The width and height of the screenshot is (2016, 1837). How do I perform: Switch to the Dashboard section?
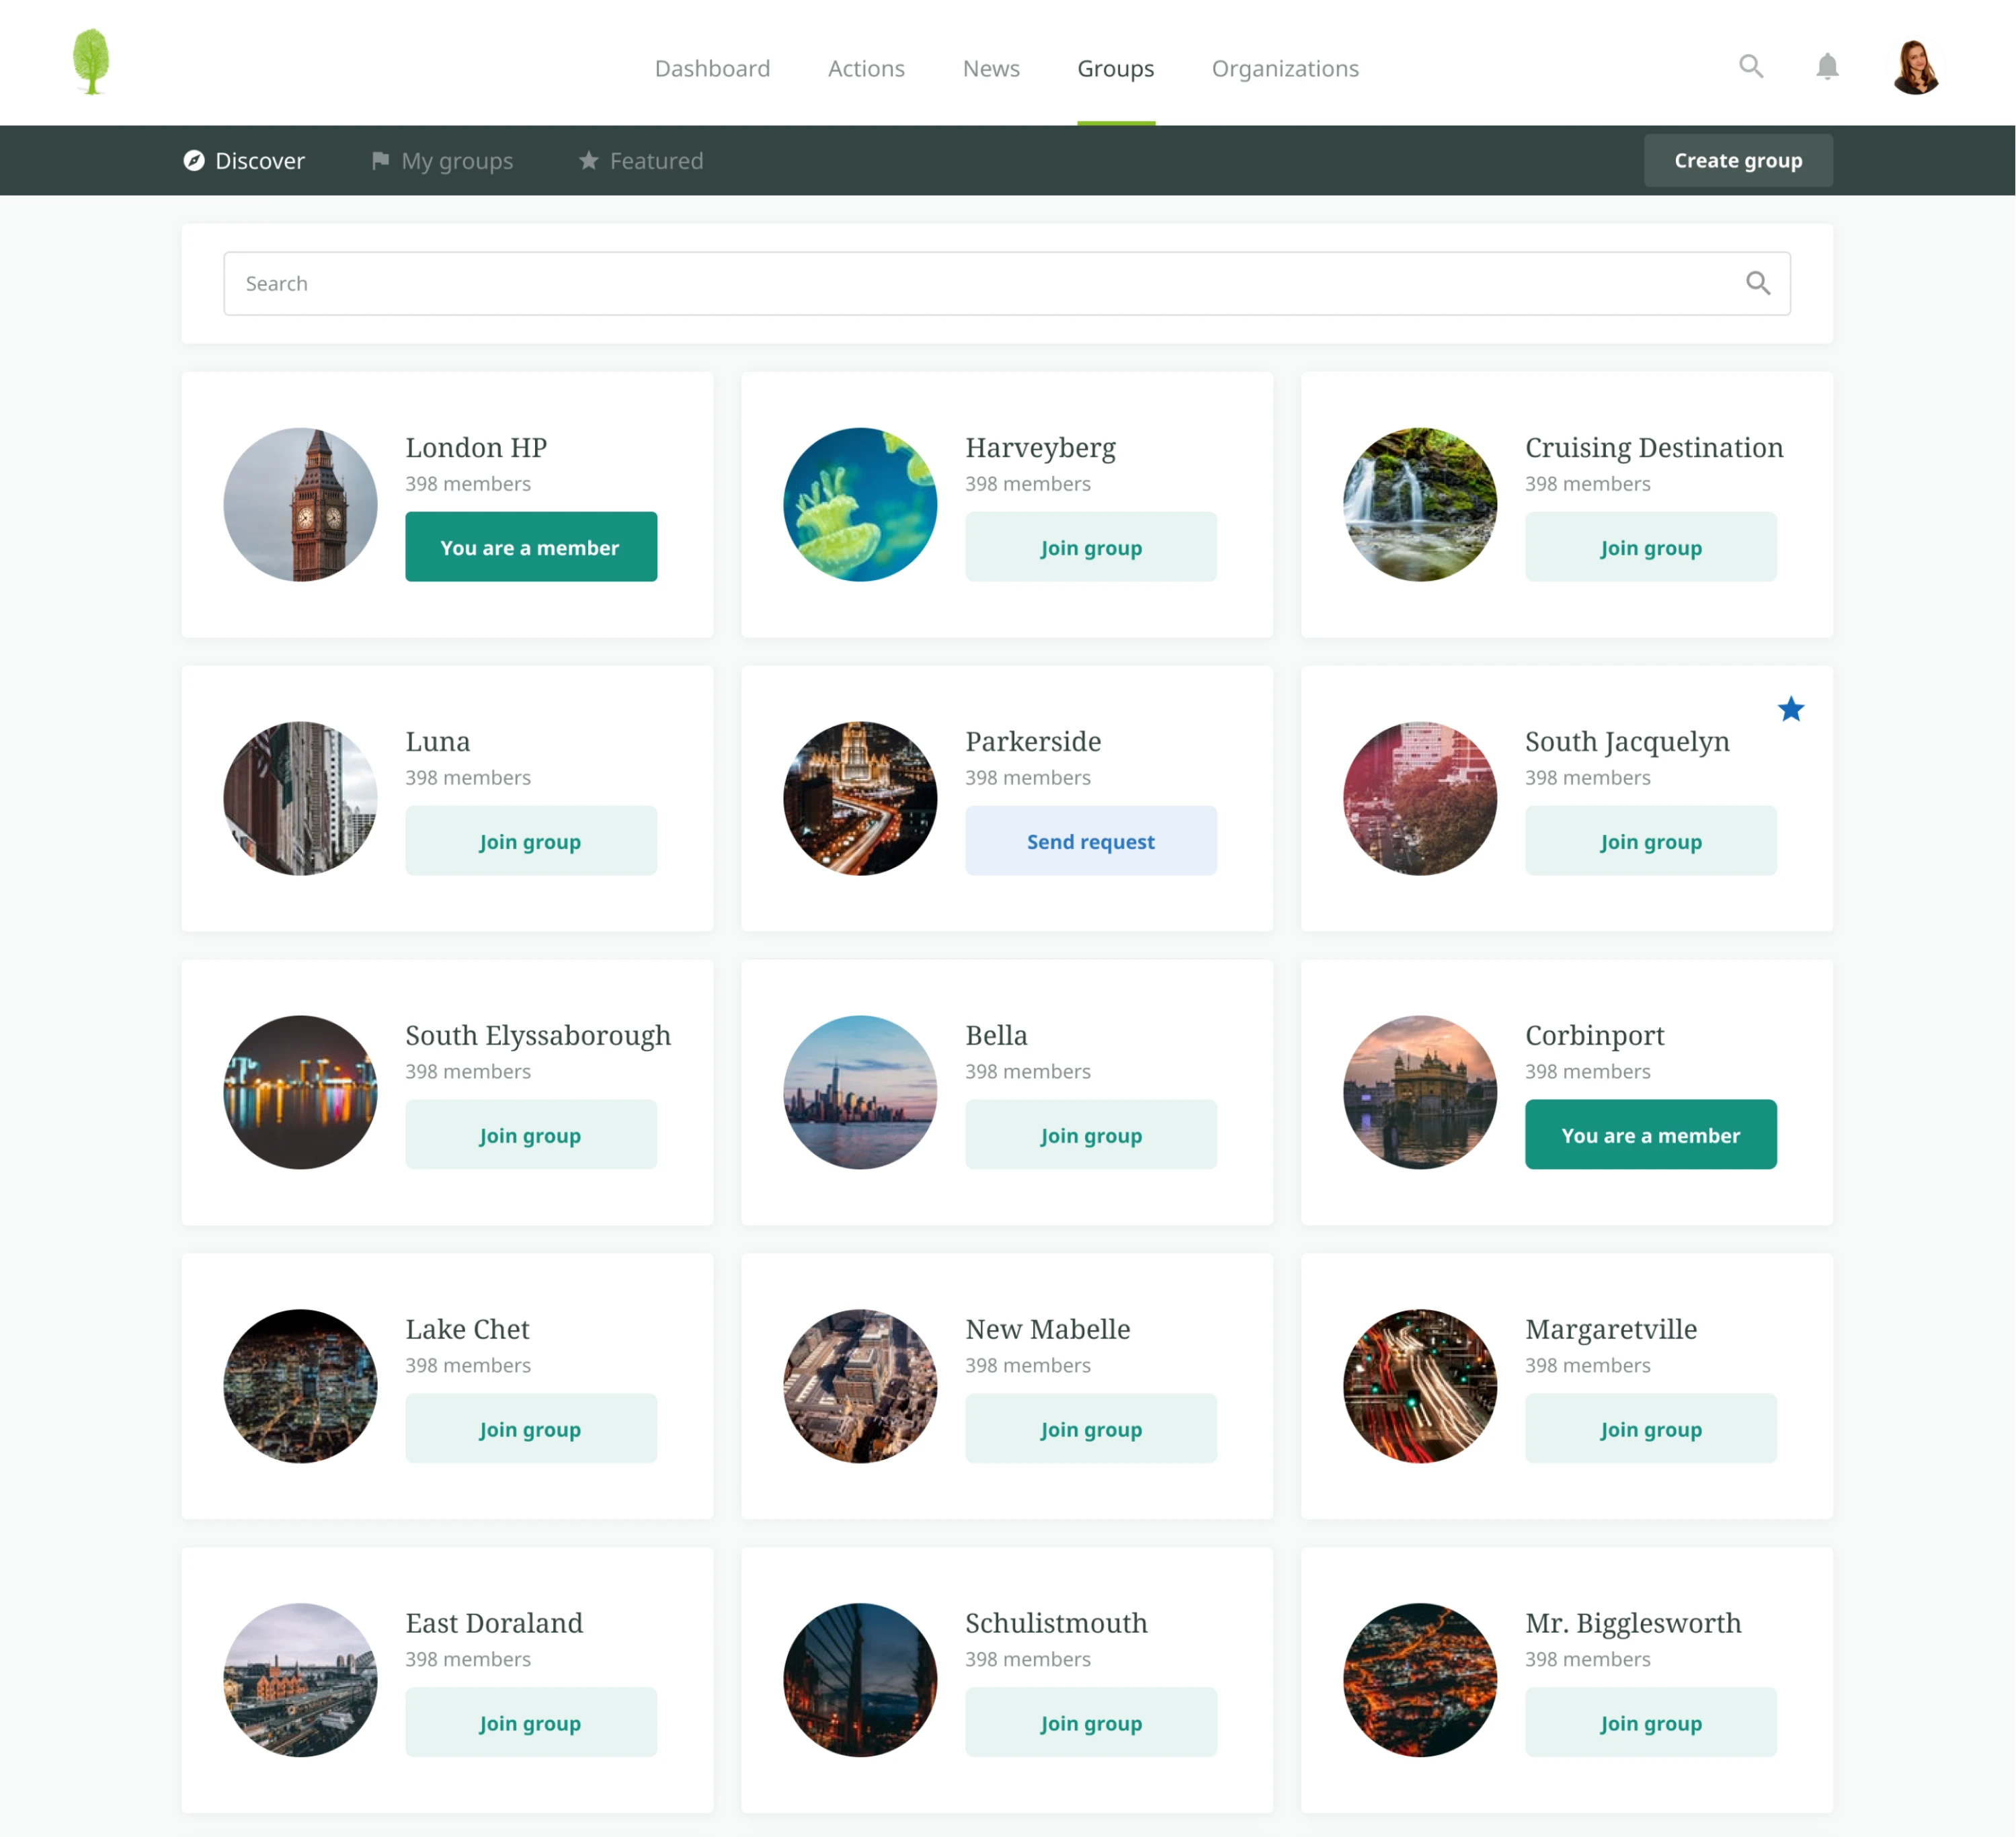pos(712,68)
